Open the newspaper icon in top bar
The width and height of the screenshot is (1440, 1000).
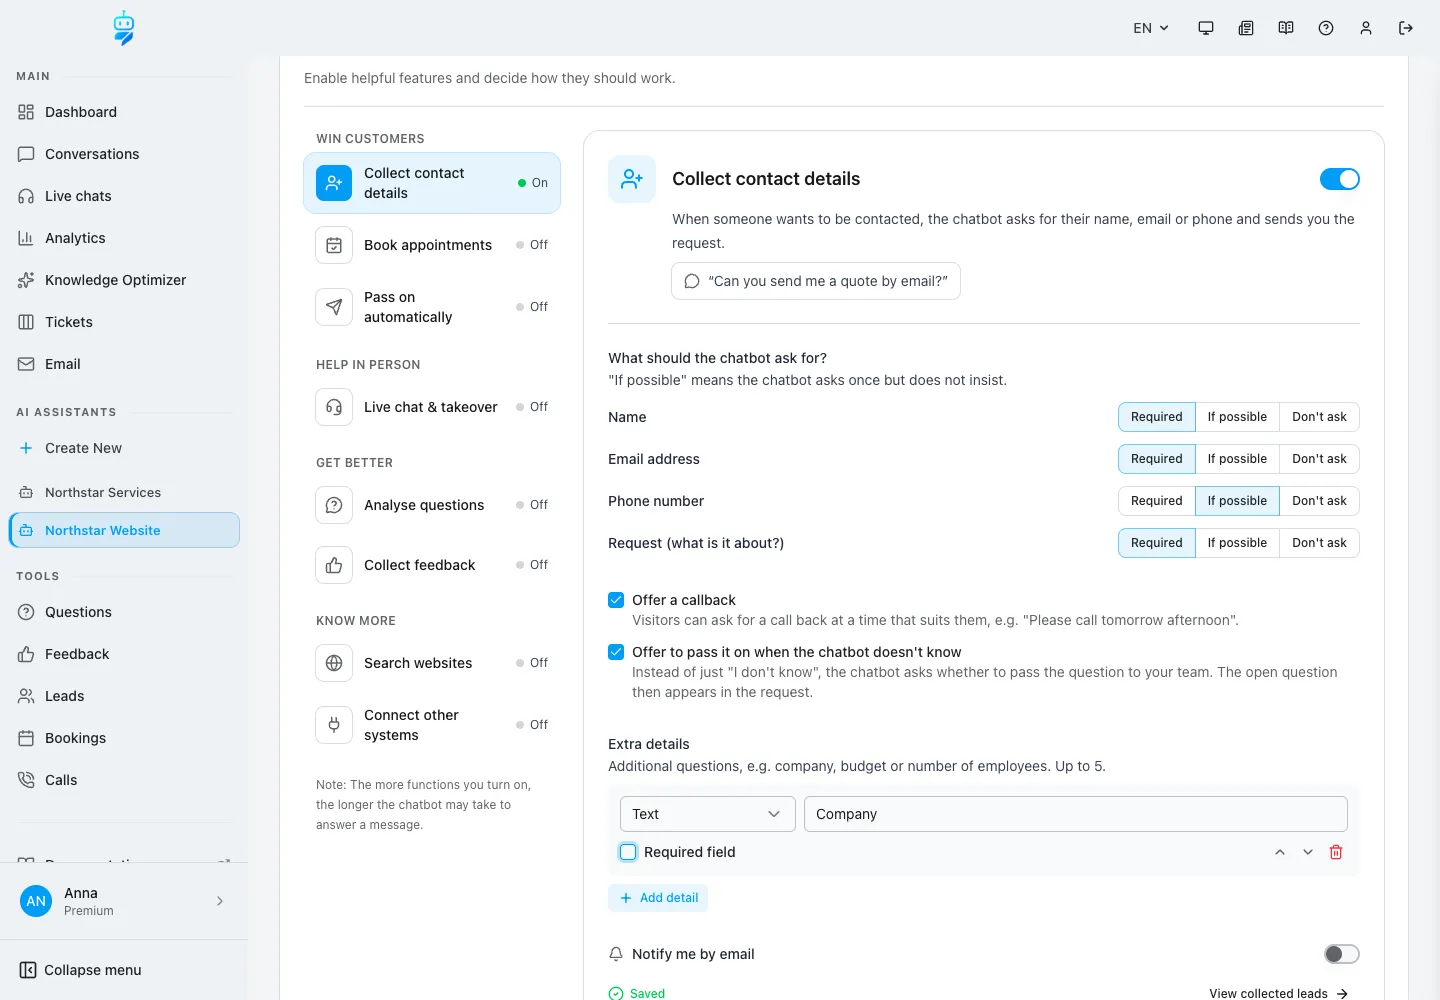pos(1246,28)
